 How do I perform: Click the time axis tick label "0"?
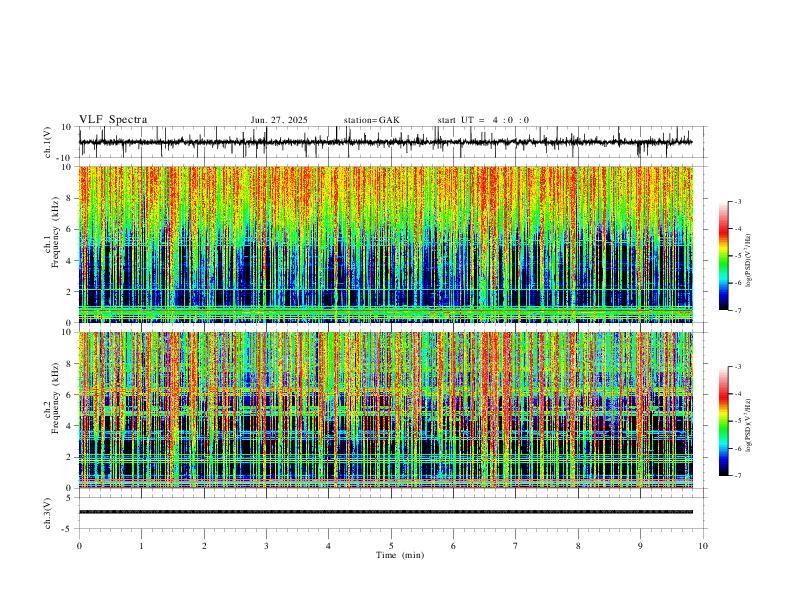click(79, 546)
